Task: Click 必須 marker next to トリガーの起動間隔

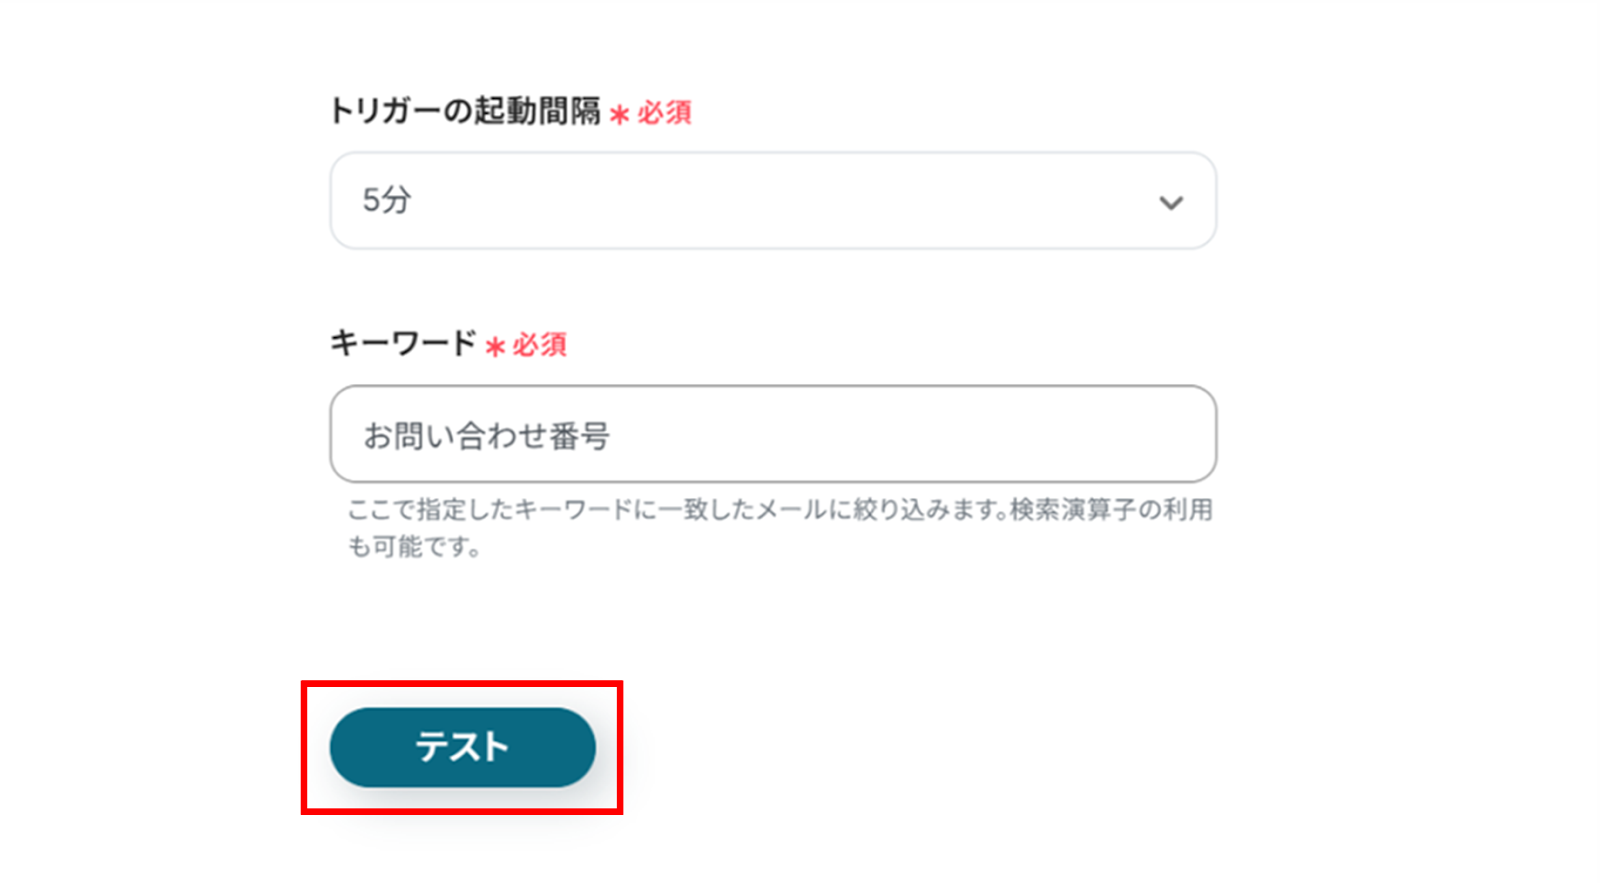Action: [x=664, y=113]
